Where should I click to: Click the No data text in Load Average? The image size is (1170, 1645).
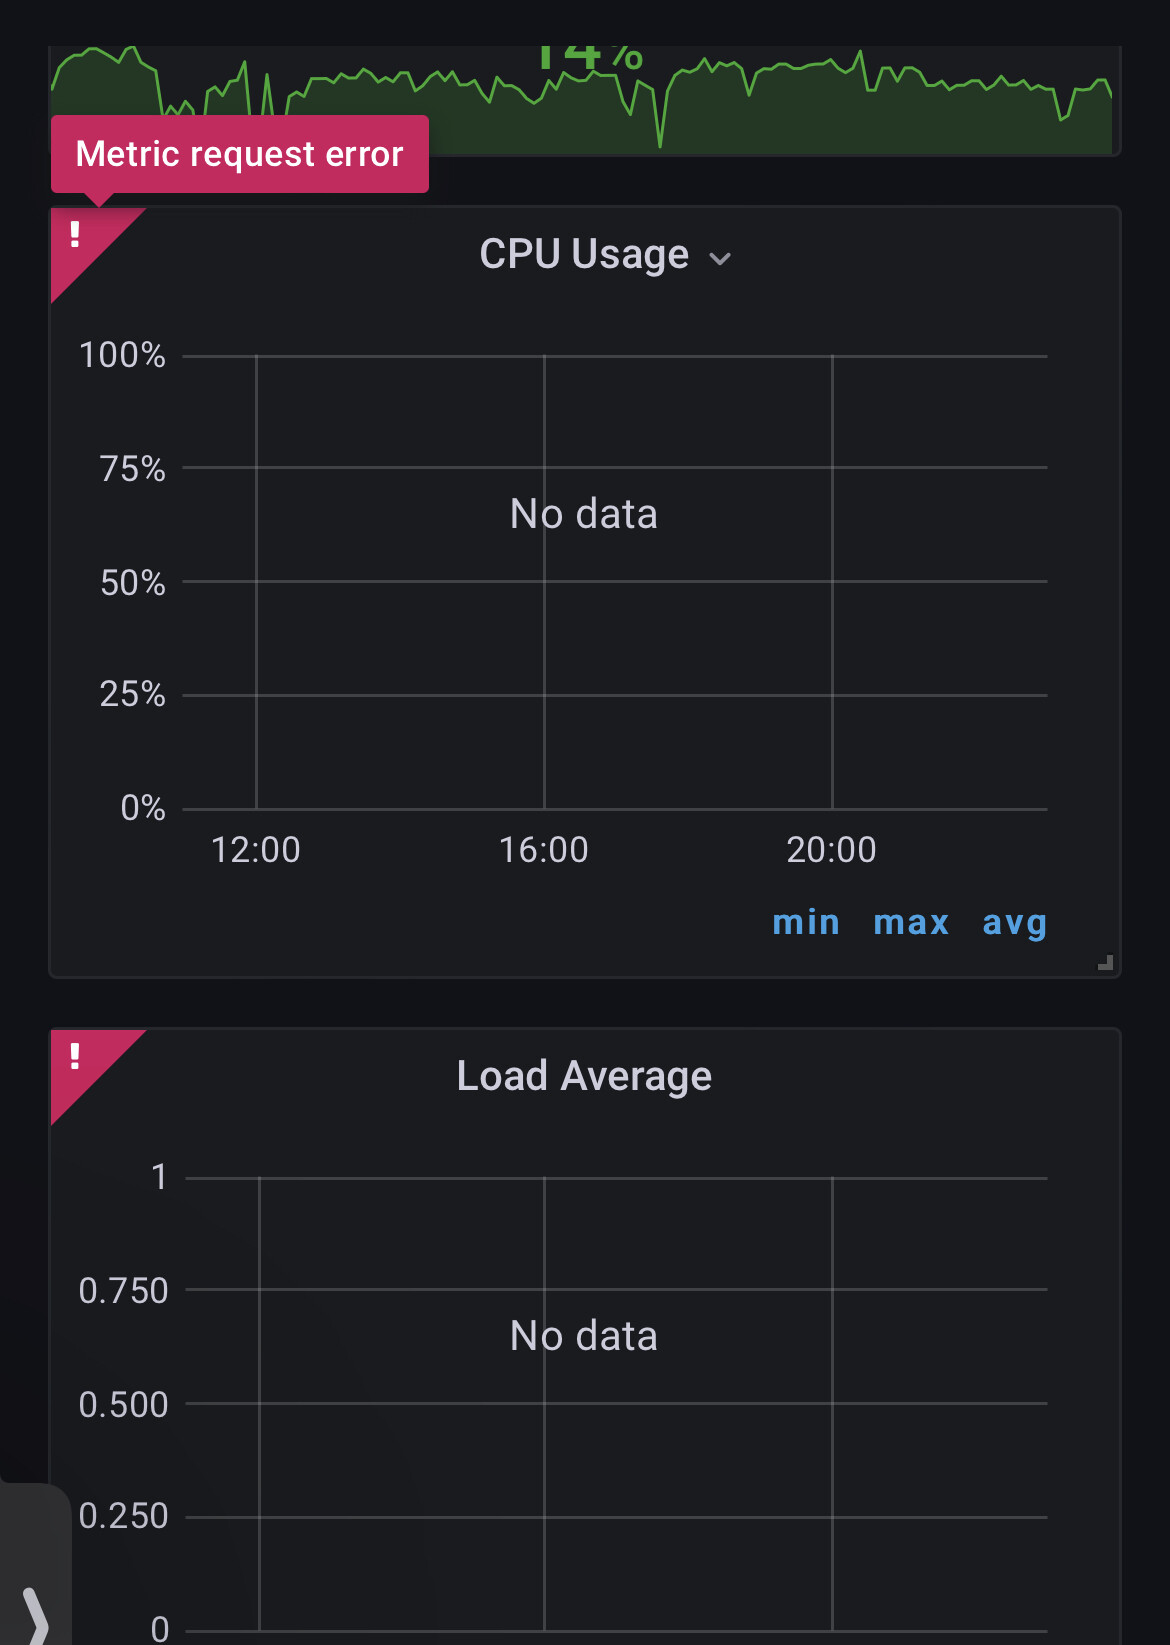coord(584,1336)
